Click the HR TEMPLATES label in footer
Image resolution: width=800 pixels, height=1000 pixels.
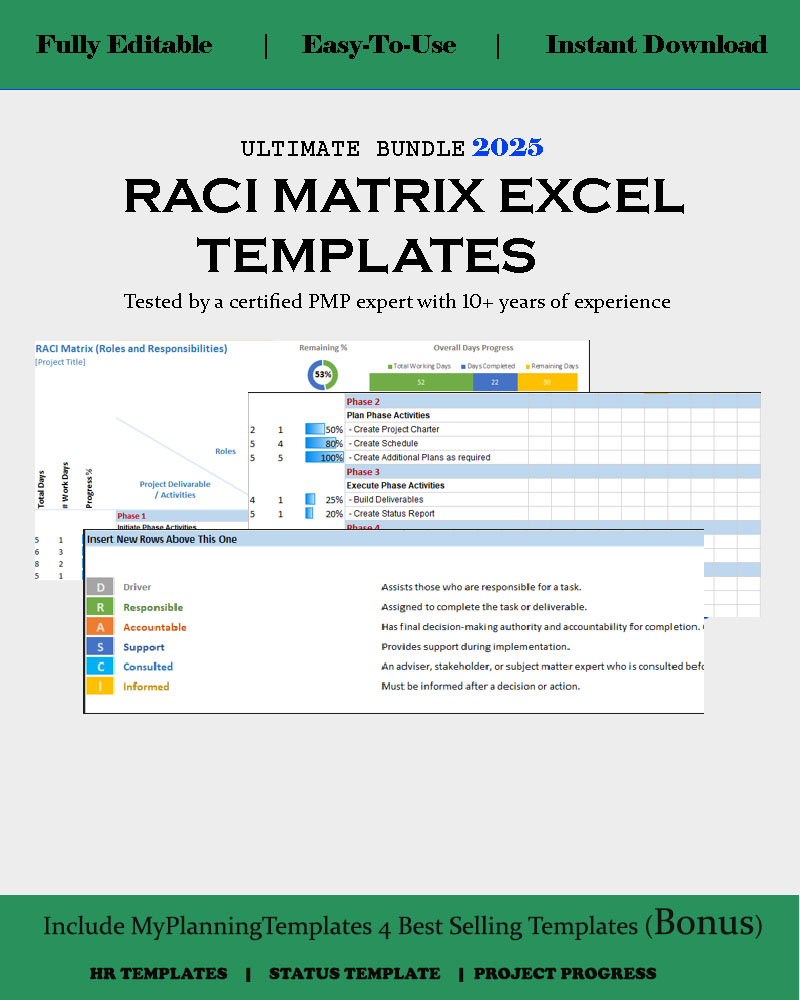pyautogui.click(x=158, y=973)
